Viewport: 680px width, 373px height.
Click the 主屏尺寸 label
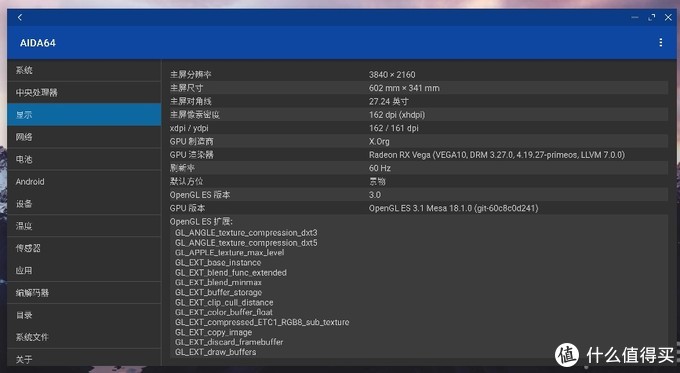coord(186,88)
